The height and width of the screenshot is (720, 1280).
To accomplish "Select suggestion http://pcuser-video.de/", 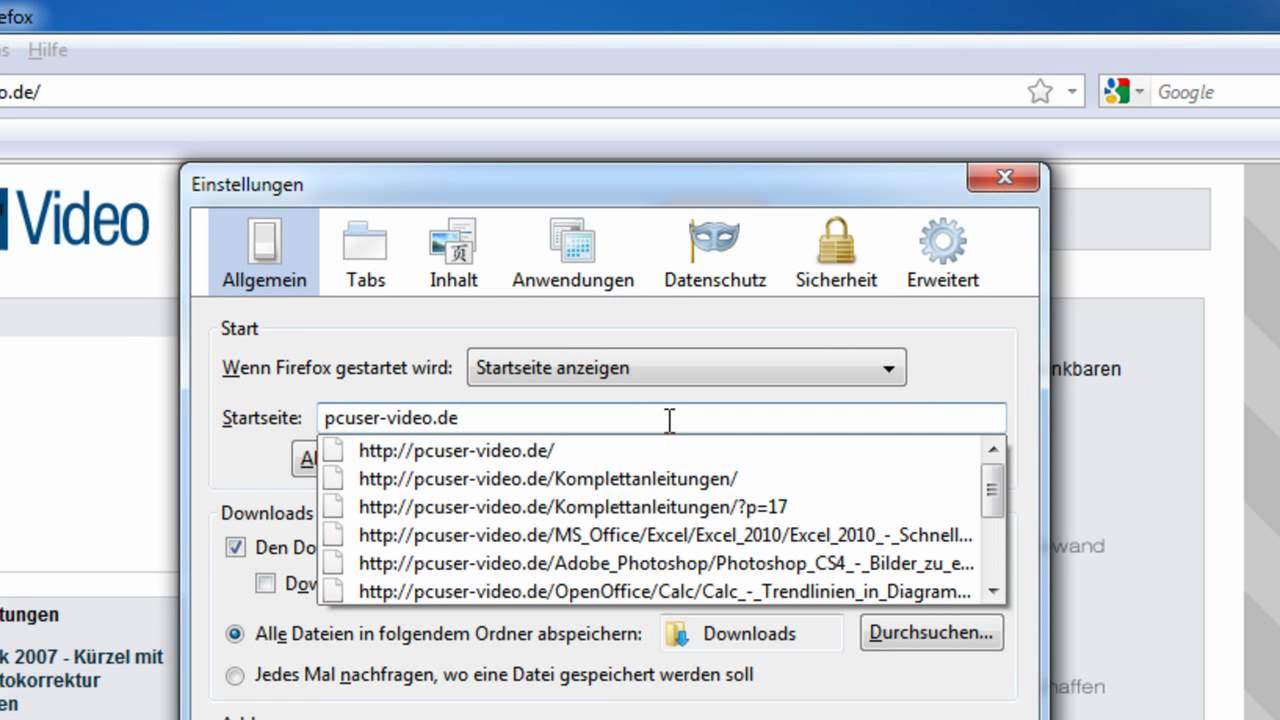I will coord(648,450).
